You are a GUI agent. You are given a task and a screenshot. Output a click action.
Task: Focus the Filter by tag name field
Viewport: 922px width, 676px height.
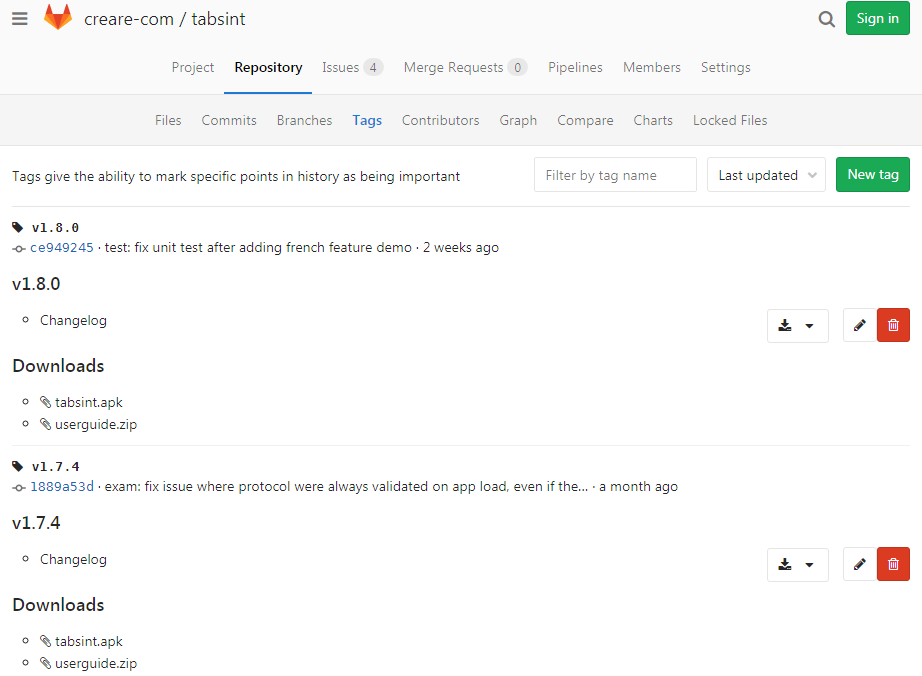pos(615,175)
